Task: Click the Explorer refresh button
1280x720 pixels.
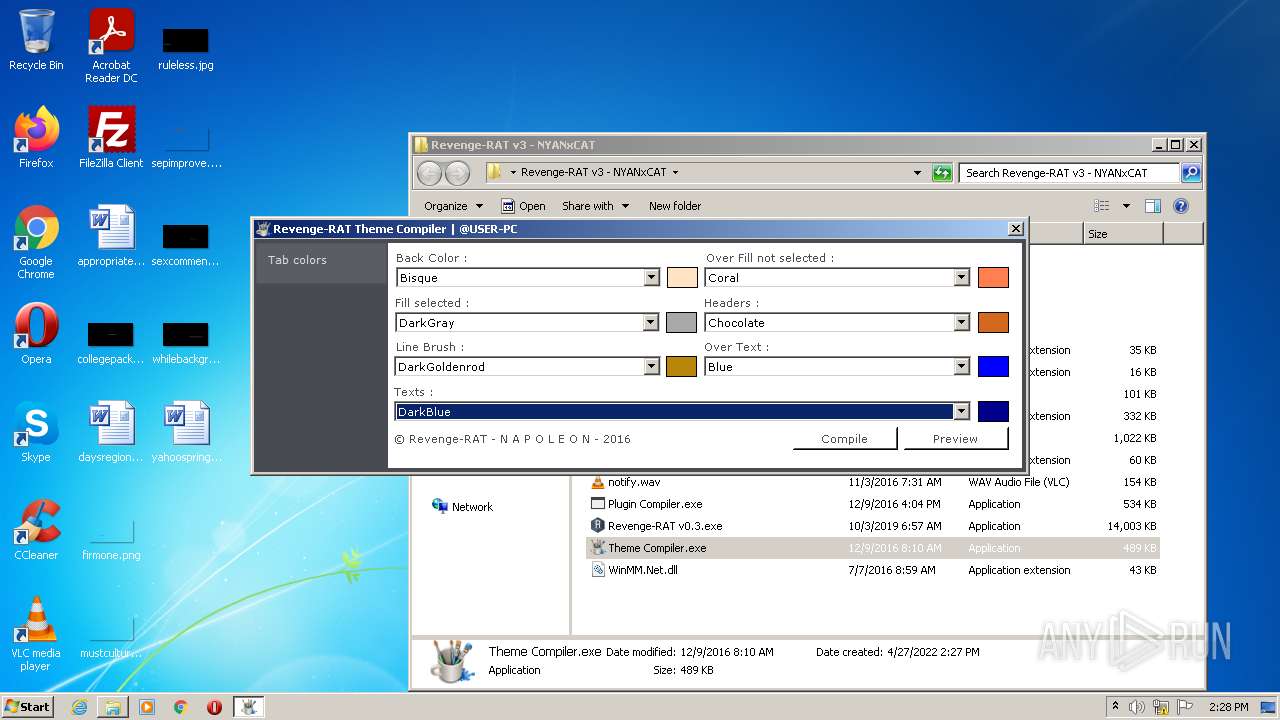Action: [942, 173]
